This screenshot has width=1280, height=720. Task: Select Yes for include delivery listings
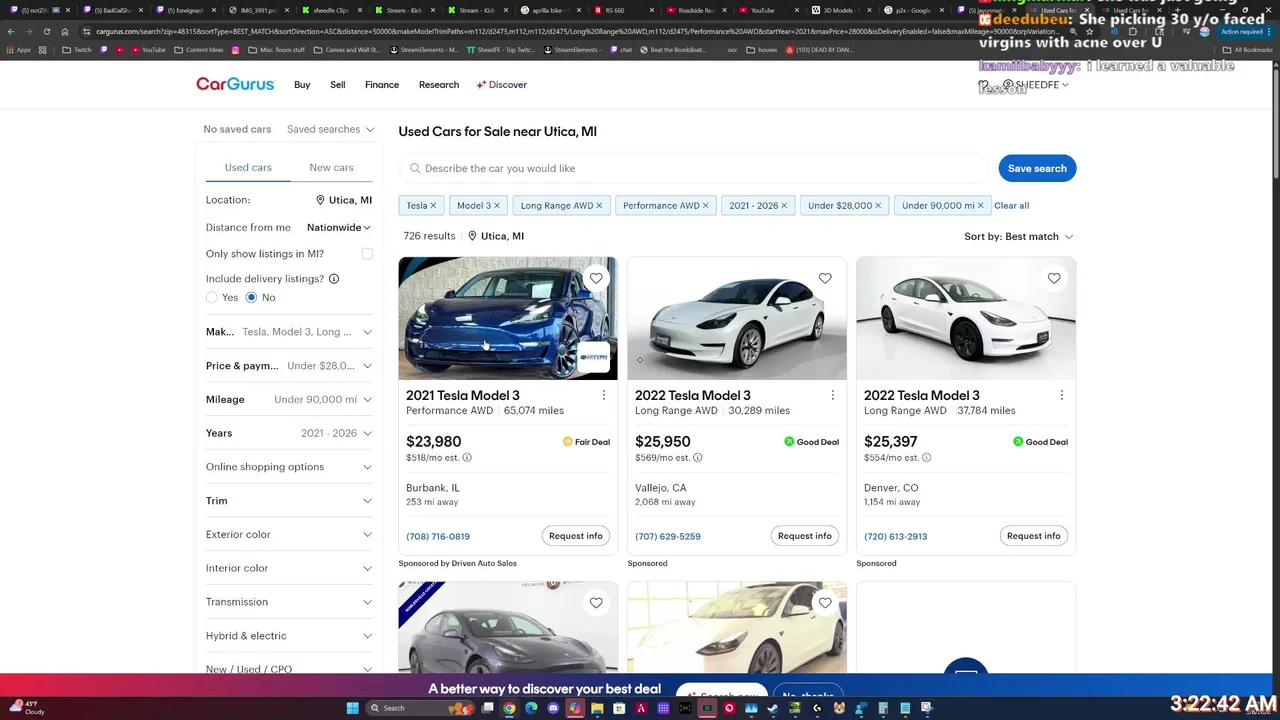point(211,298)
